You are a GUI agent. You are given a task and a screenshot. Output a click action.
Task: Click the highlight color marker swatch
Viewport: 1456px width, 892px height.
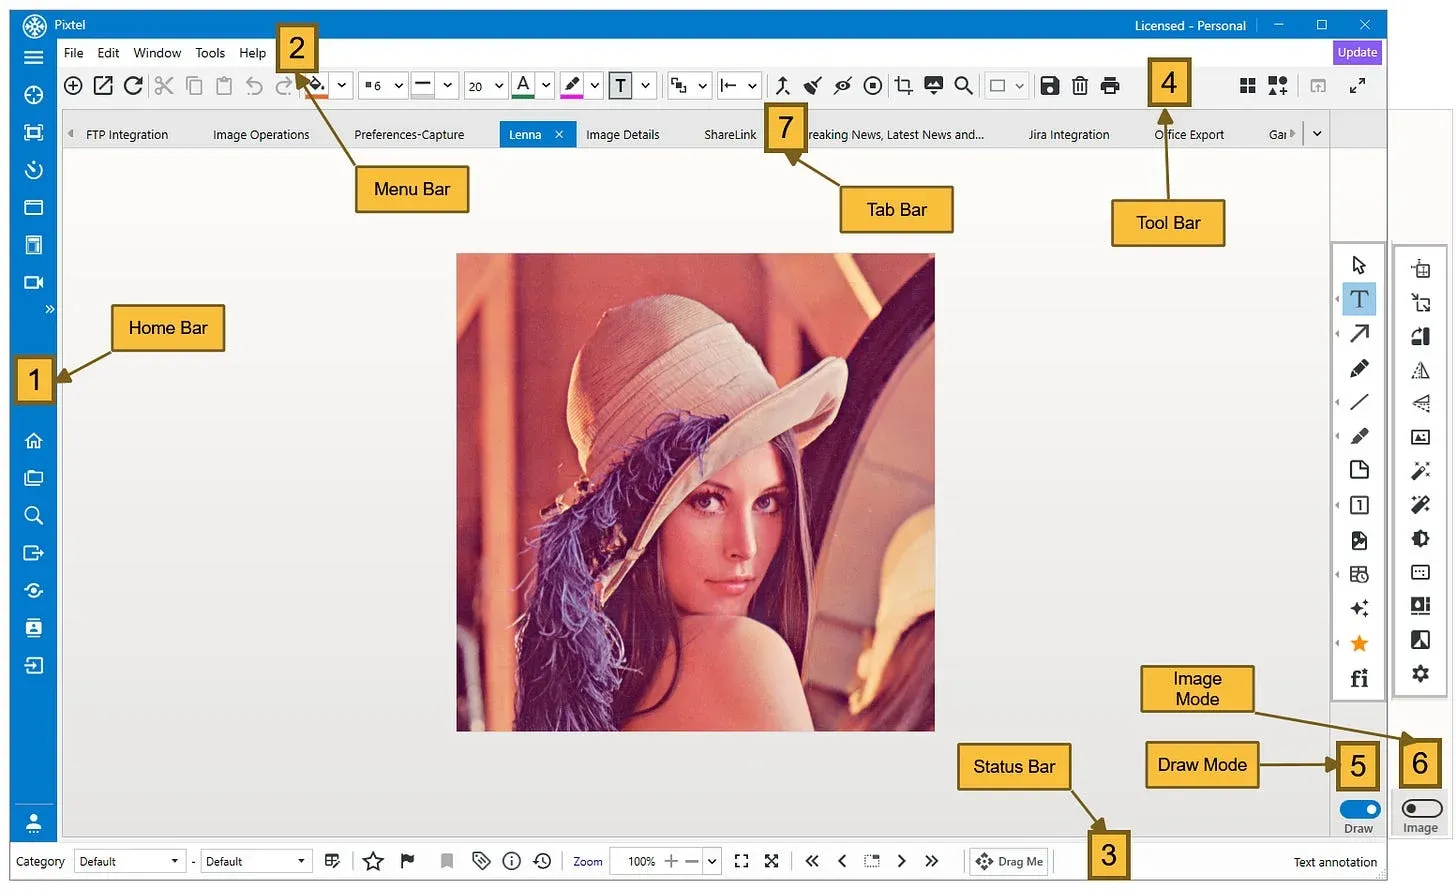pos(572,86)
